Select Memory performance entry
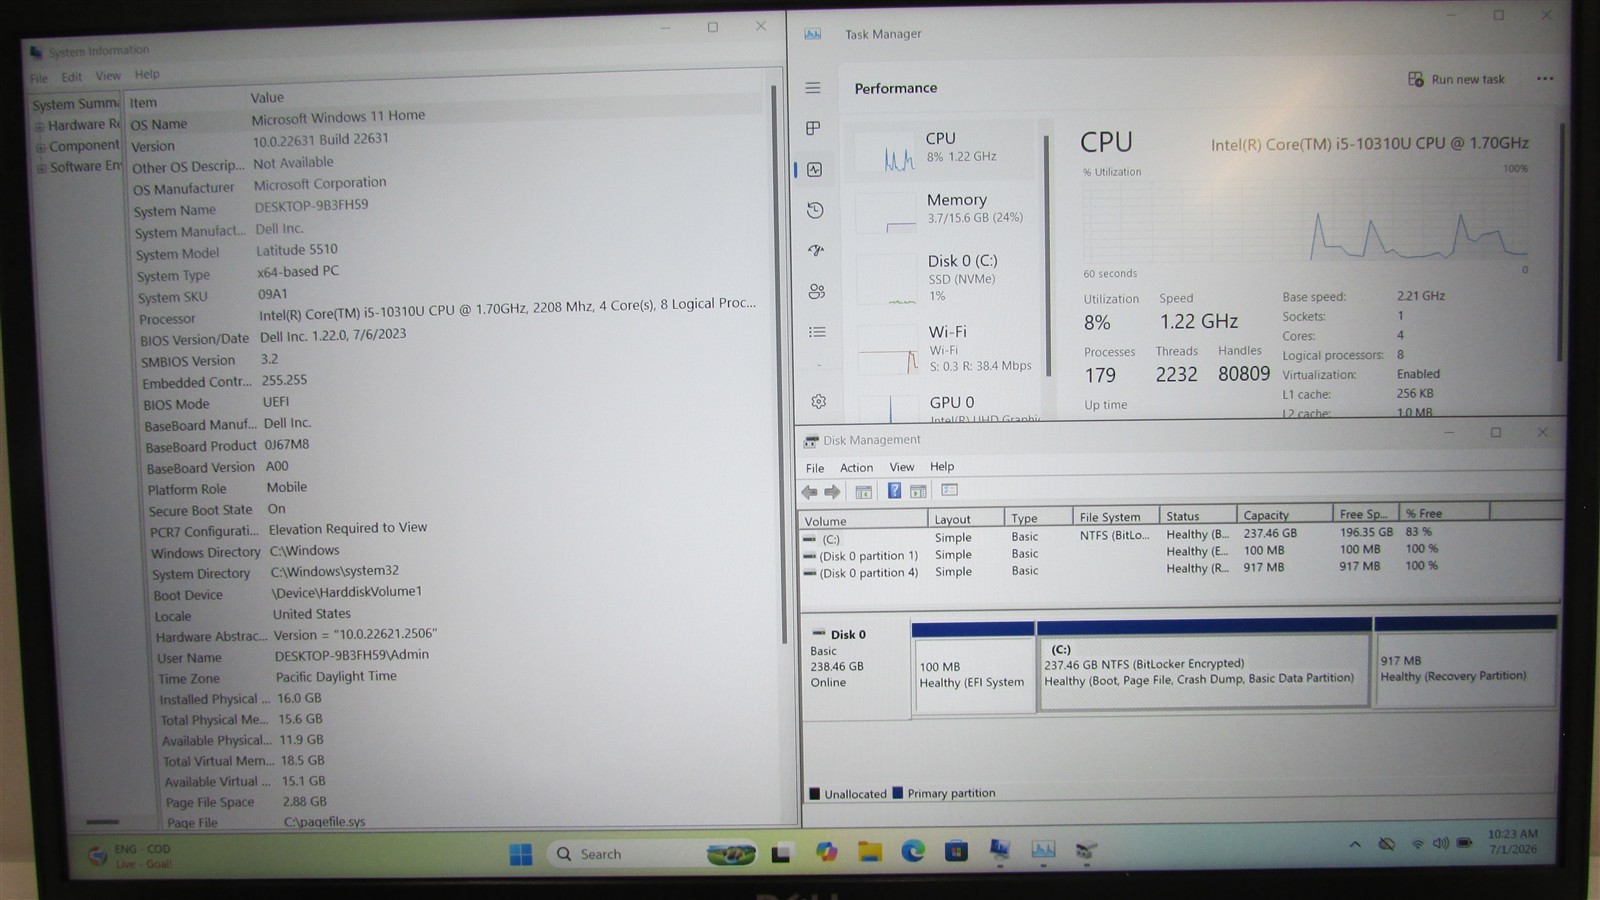 click(x=944, y=209)
